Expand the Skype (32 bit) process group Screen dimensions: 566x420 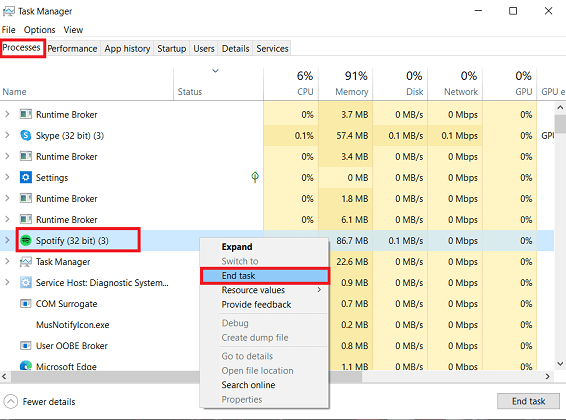point(7,135)
